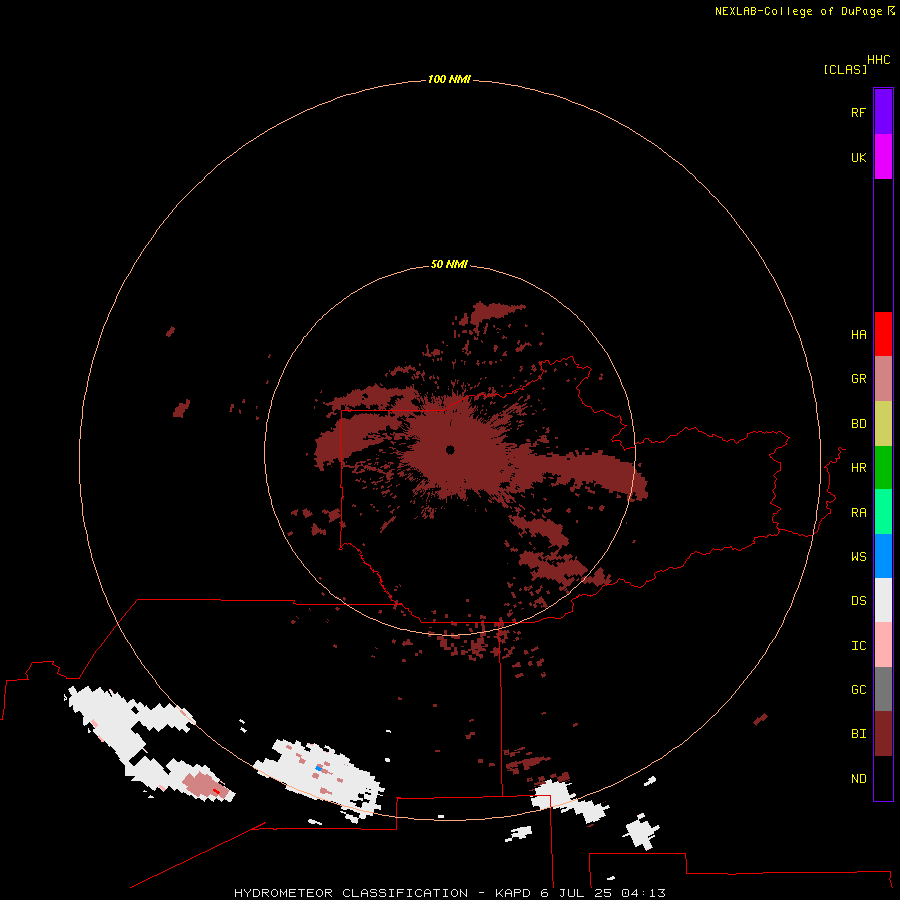Click the UK legend label
Viewport: 900px width, 900px height.
point(858,157)
